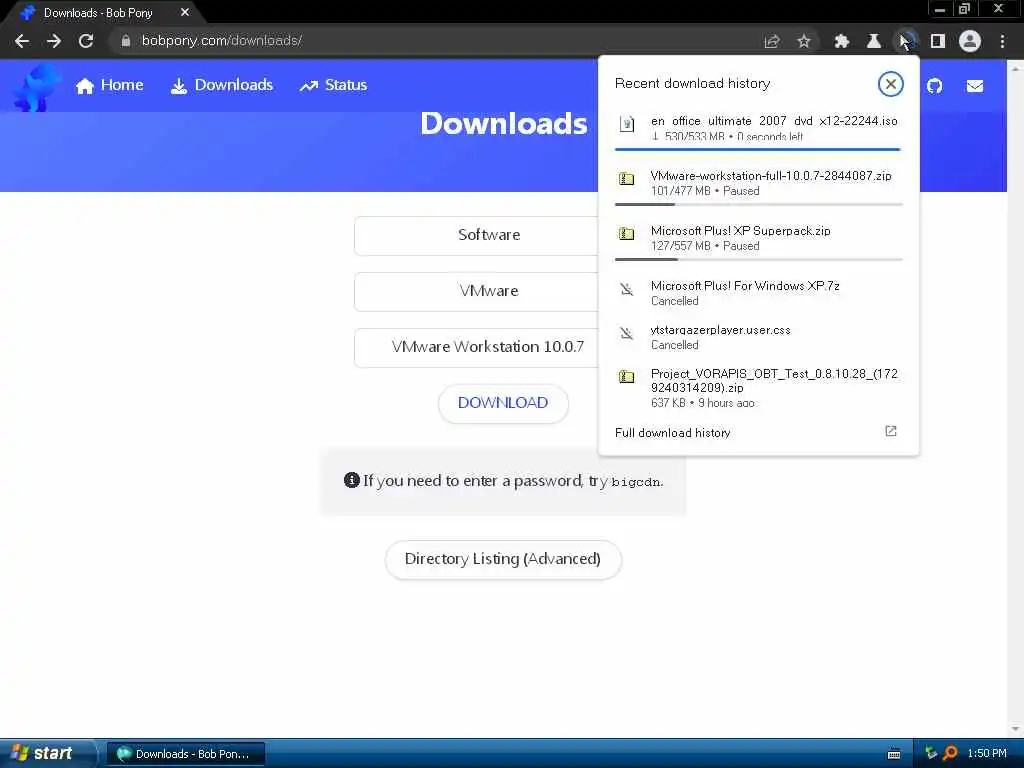Close the Downloads - Bob Pony tab
The height and width of the screenshot is (768, 1024).
click(185, 12)
